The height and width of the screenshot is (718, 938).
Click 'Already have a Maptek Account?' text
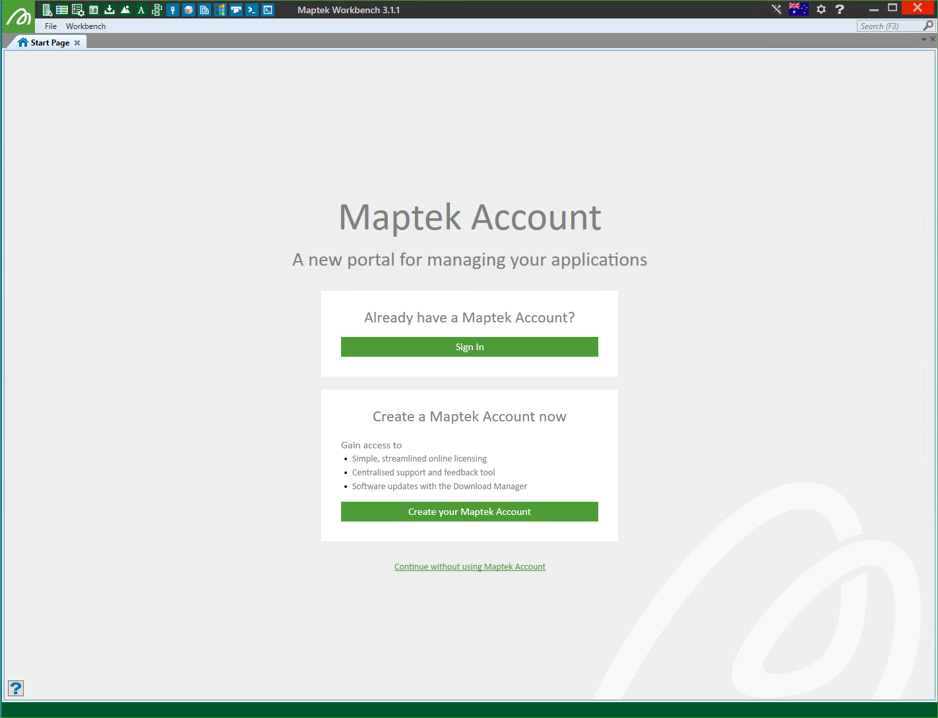470,318
